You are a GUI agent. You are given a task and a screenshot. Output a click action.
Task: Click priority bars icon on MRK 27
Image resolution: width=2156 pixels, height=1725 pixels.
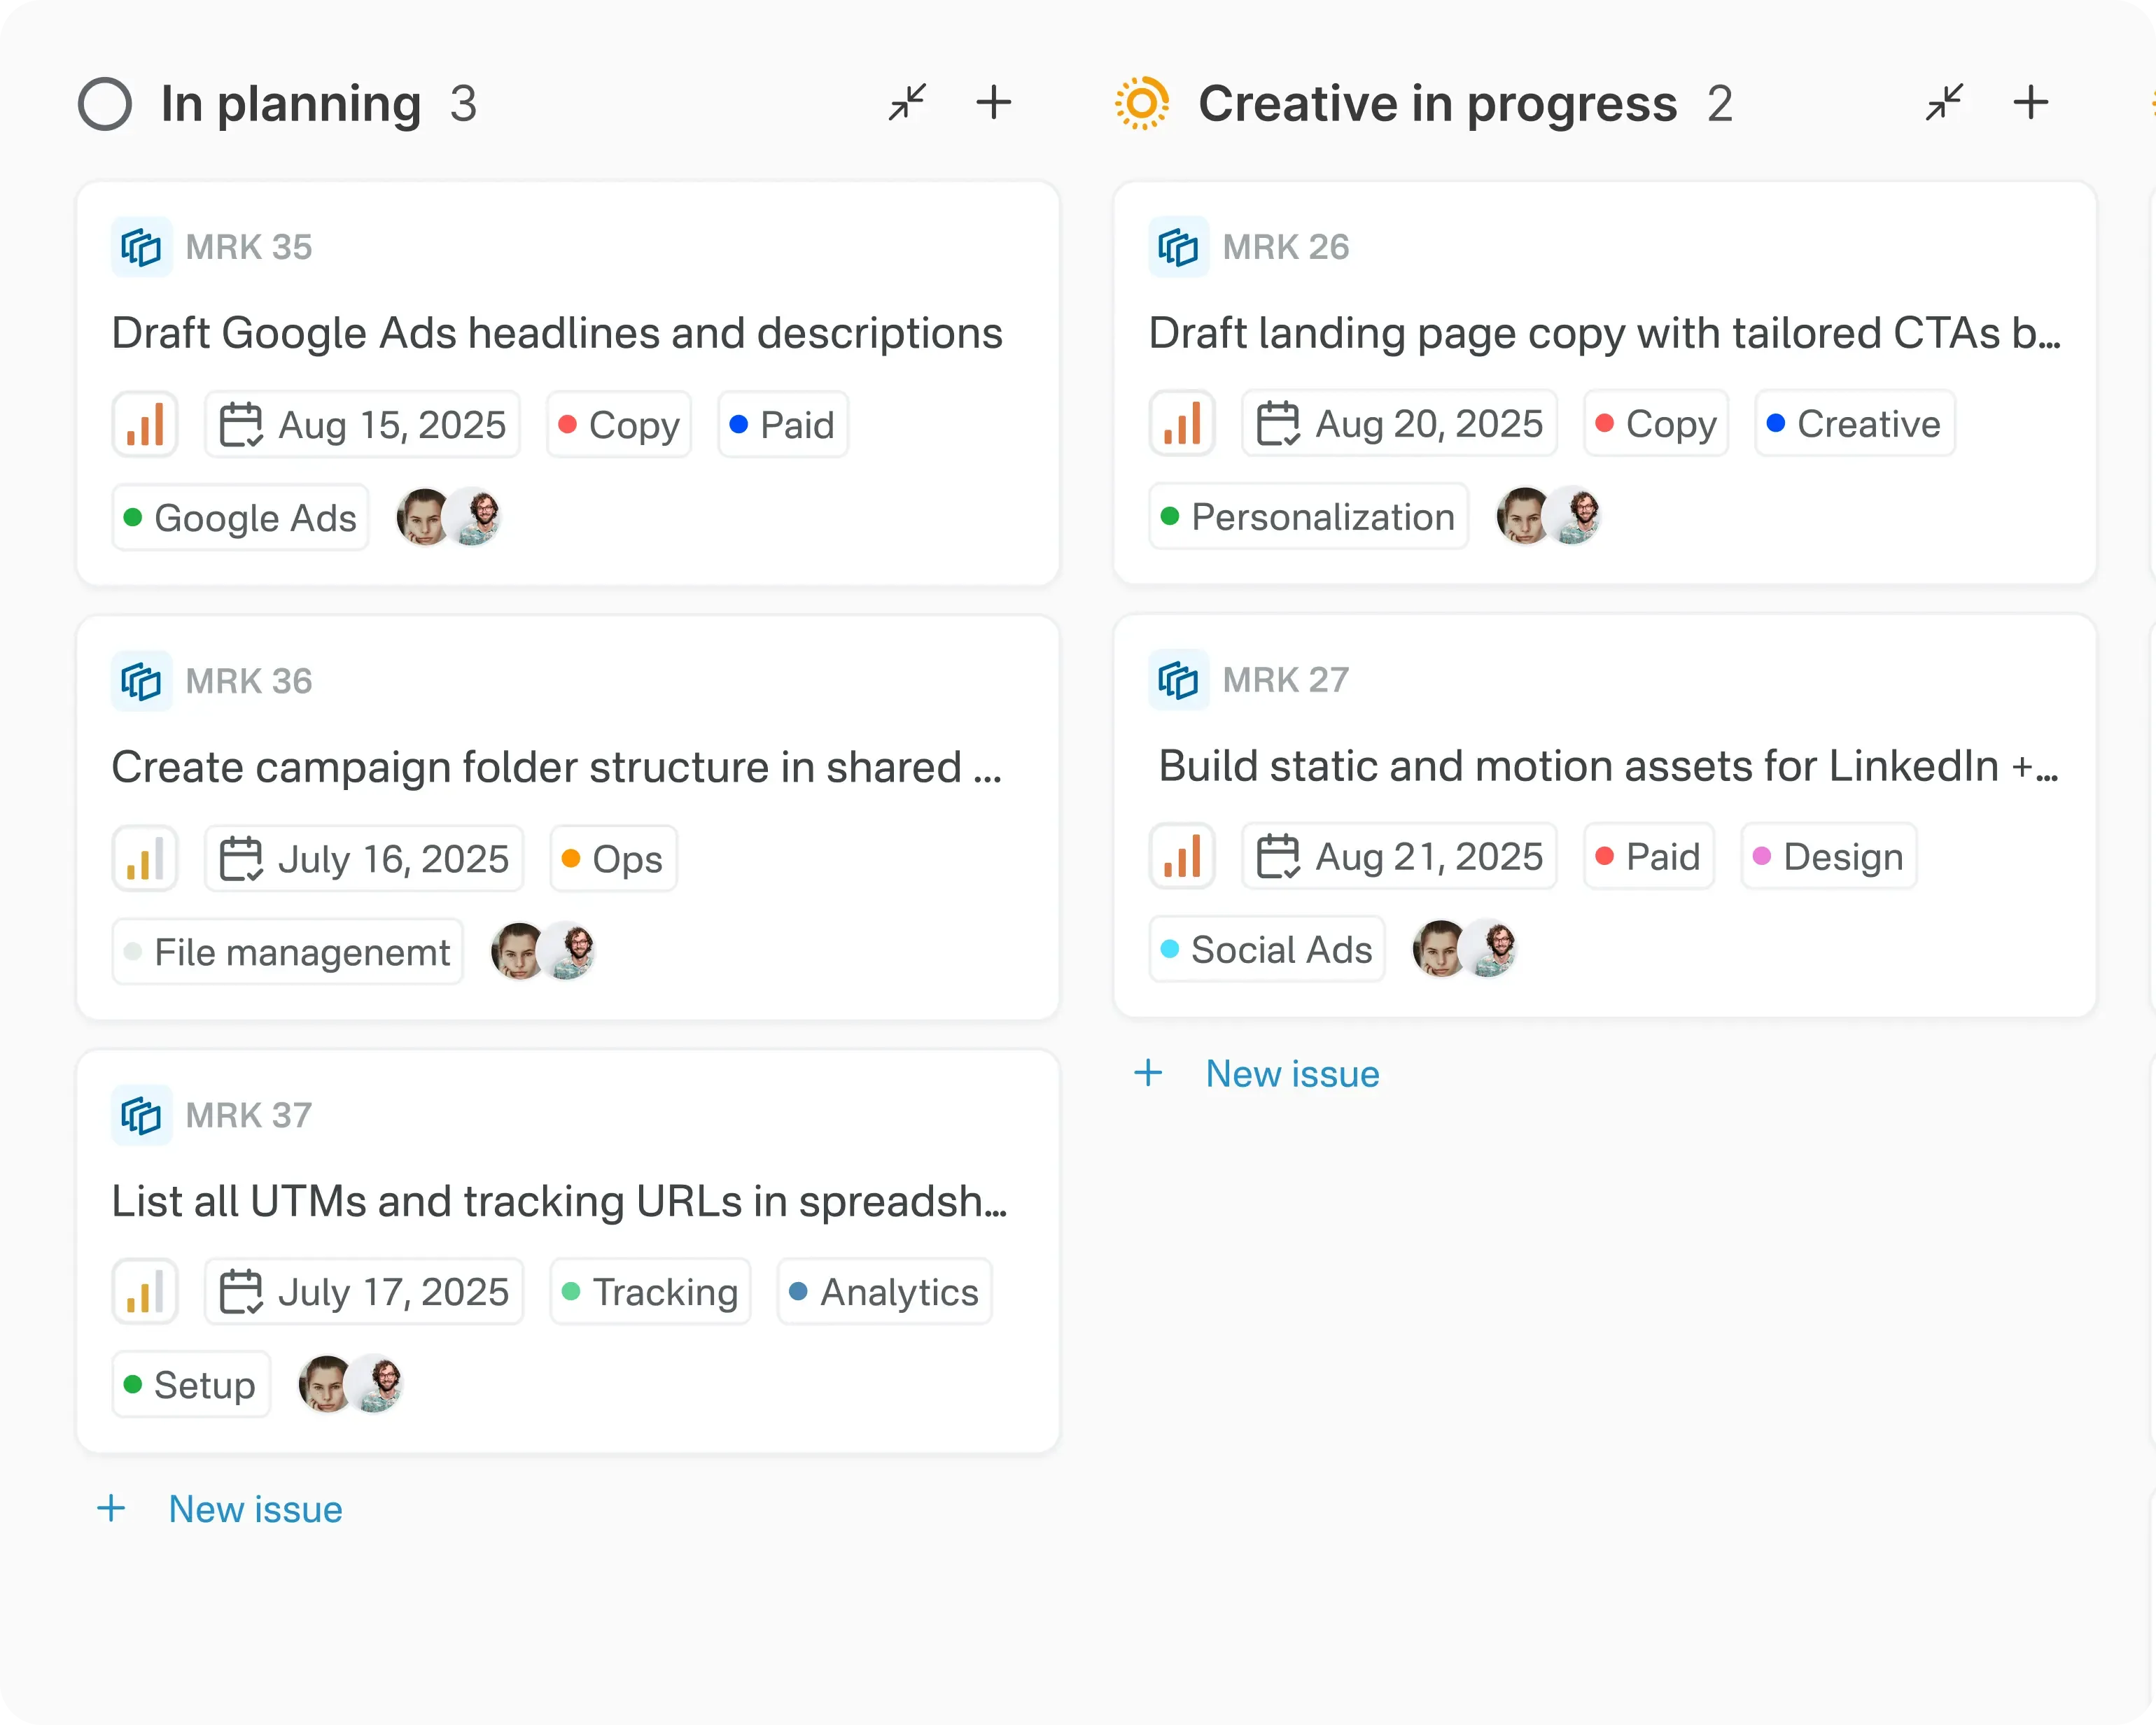[x=1182, y=857]
